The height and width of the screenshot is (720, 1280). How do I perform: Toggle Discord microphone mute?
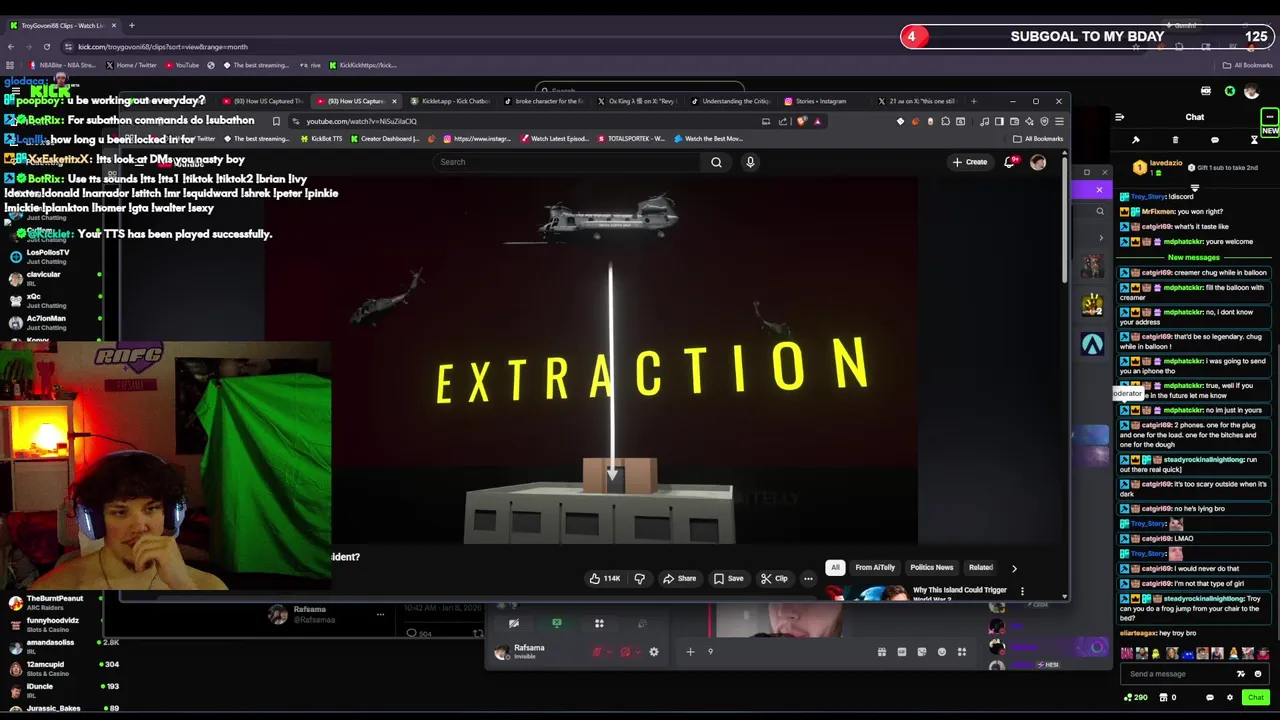coord(597,652)
